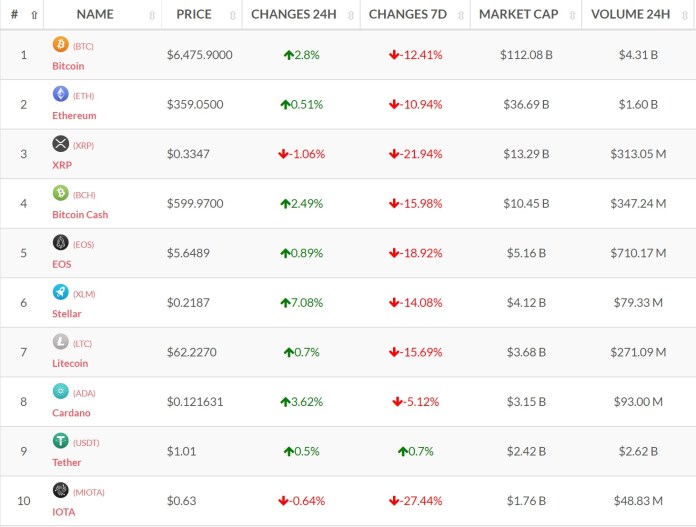The width and height of the screenshot is (696, 527).
Task: Open the Tether name link
Action: tap(67, 462)
